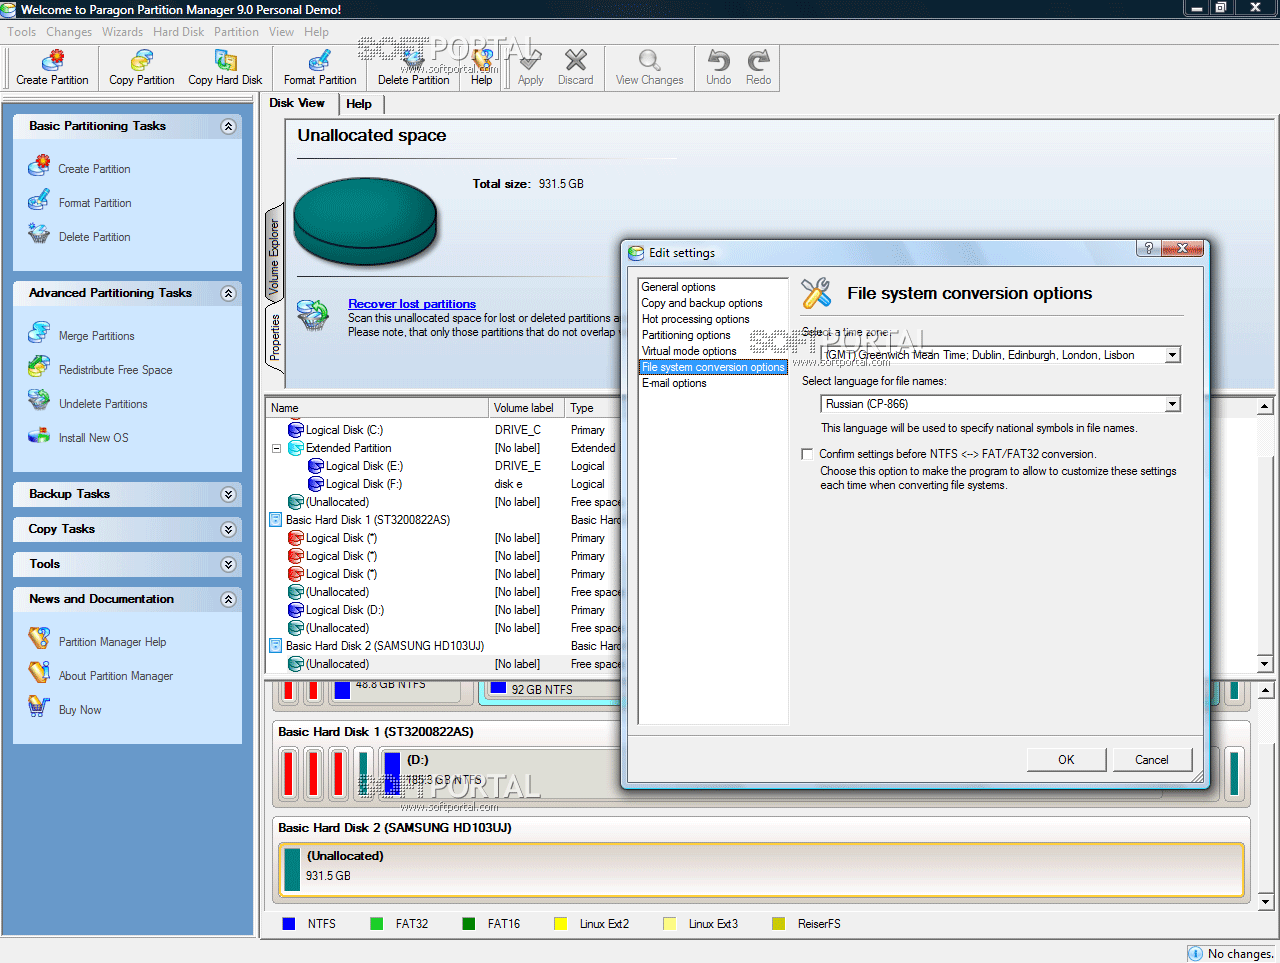Viewport: 1280px width, 963px height.
Task: Switch to the Disk View tab
Action: (297, 103)
